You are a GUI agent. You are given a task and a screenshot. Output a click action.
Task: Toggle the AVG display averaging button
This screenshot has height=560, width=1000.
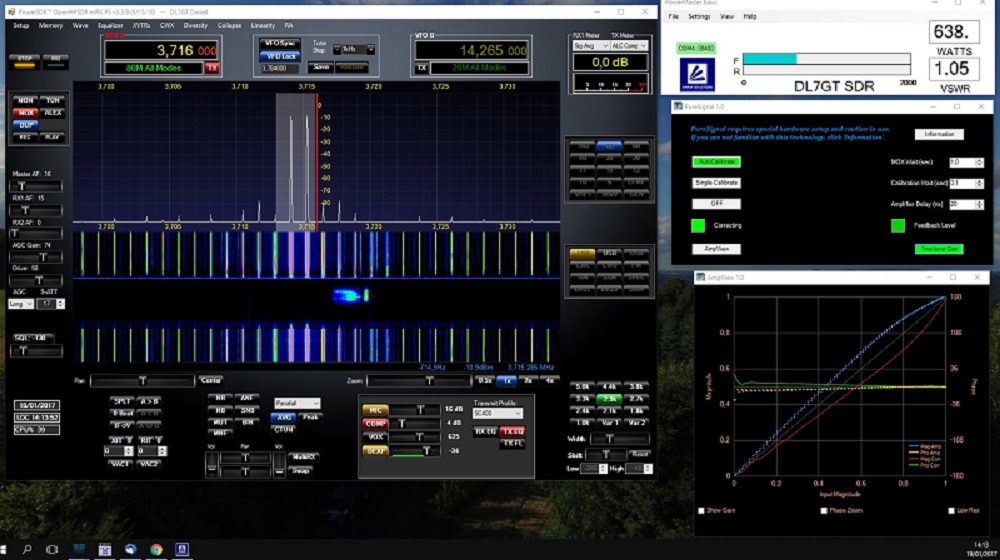pos(283,416)
